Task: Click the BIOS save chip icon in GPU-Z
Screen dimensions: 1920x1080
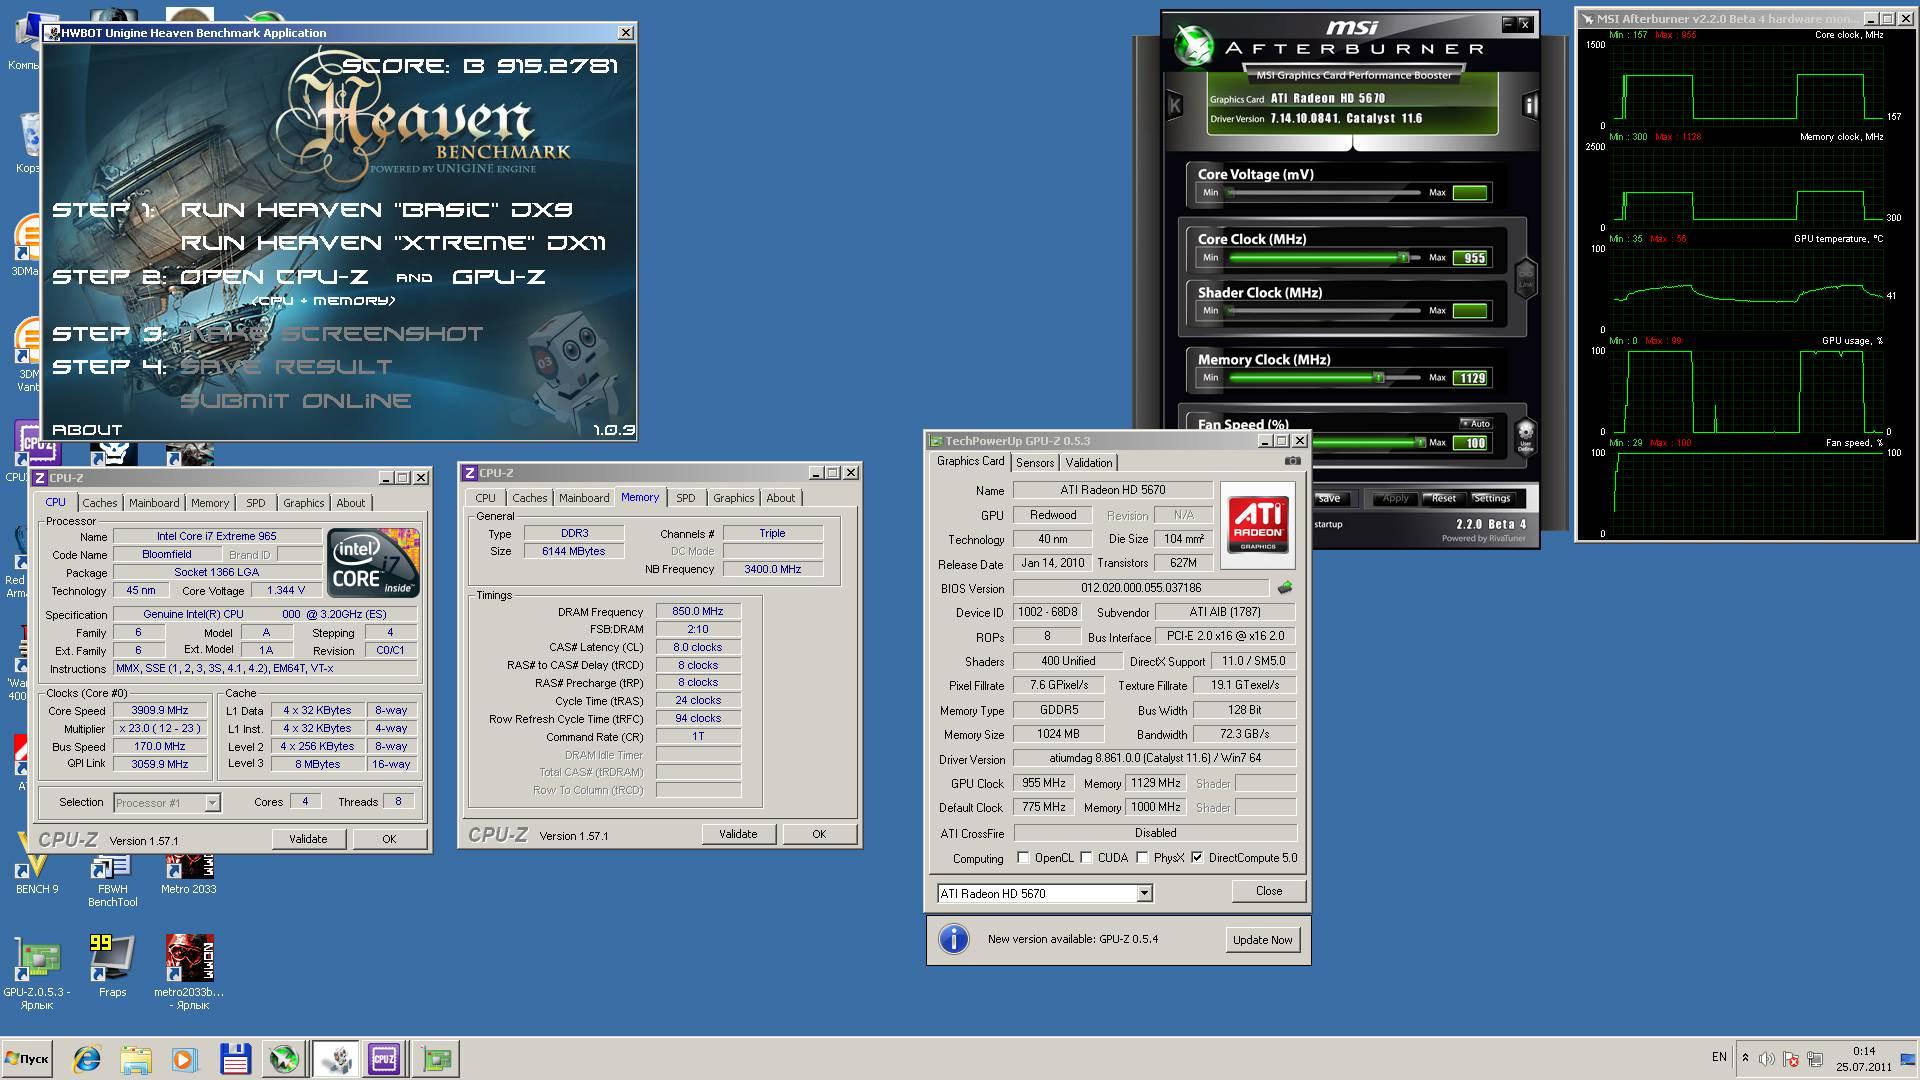Action: coord(1285,588)
